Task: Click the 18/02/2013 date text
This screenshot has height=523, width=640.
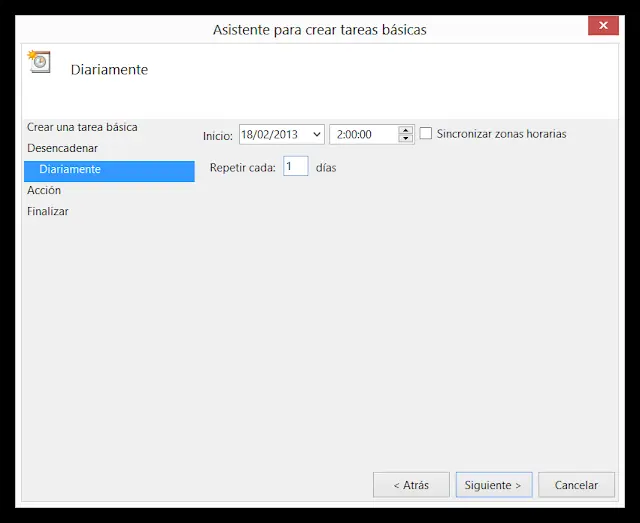Action: point(269,134)
